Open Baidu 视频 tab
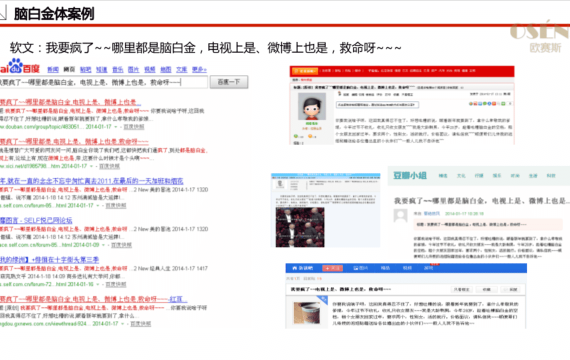The image size is (570, 360). 149,69
